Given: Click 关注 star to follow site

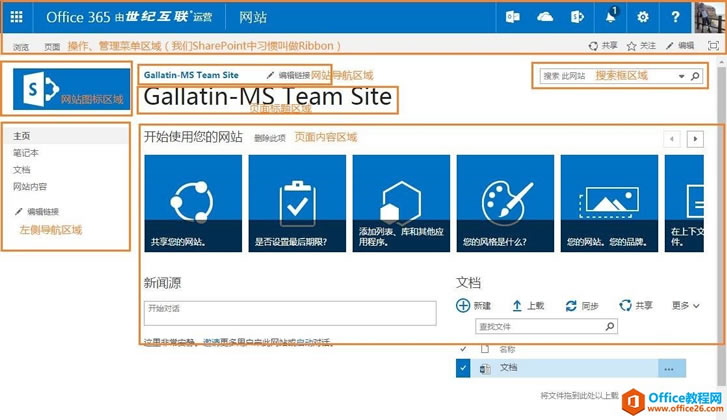Looking at the screenshot, I should [641, 45].
